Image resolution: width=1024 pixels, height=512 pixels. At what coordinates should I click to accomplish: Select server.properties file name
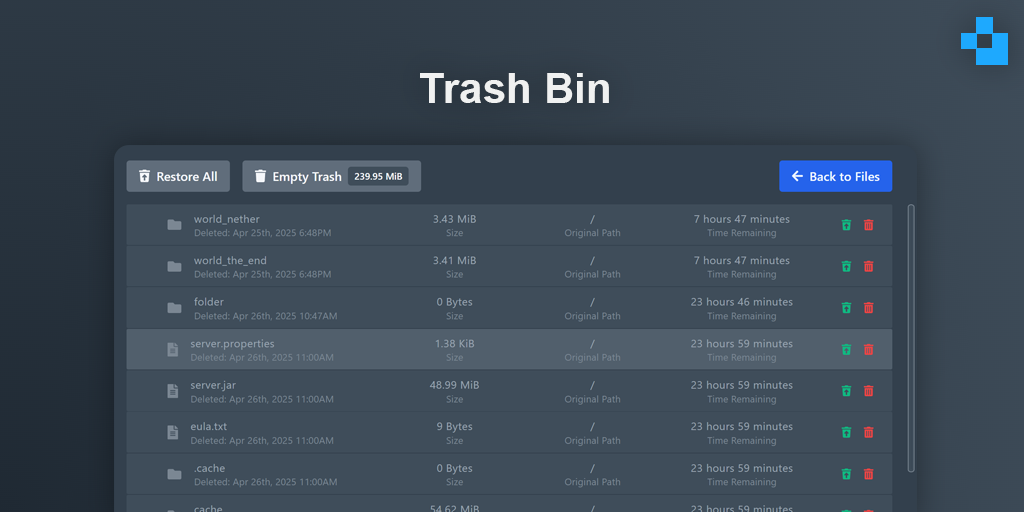coord(232,344)
